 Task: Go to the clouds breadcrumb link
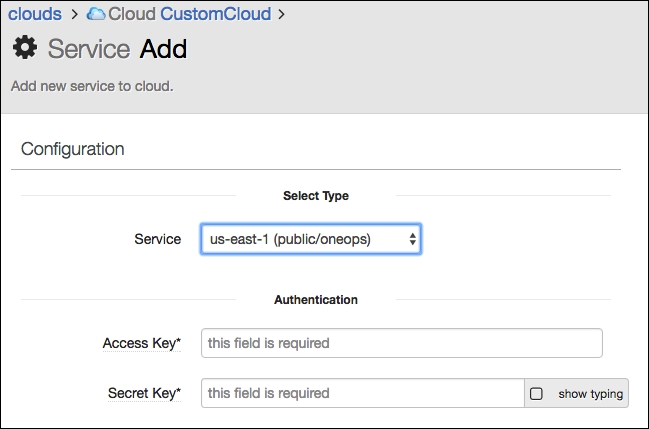(x=35, y=14)
